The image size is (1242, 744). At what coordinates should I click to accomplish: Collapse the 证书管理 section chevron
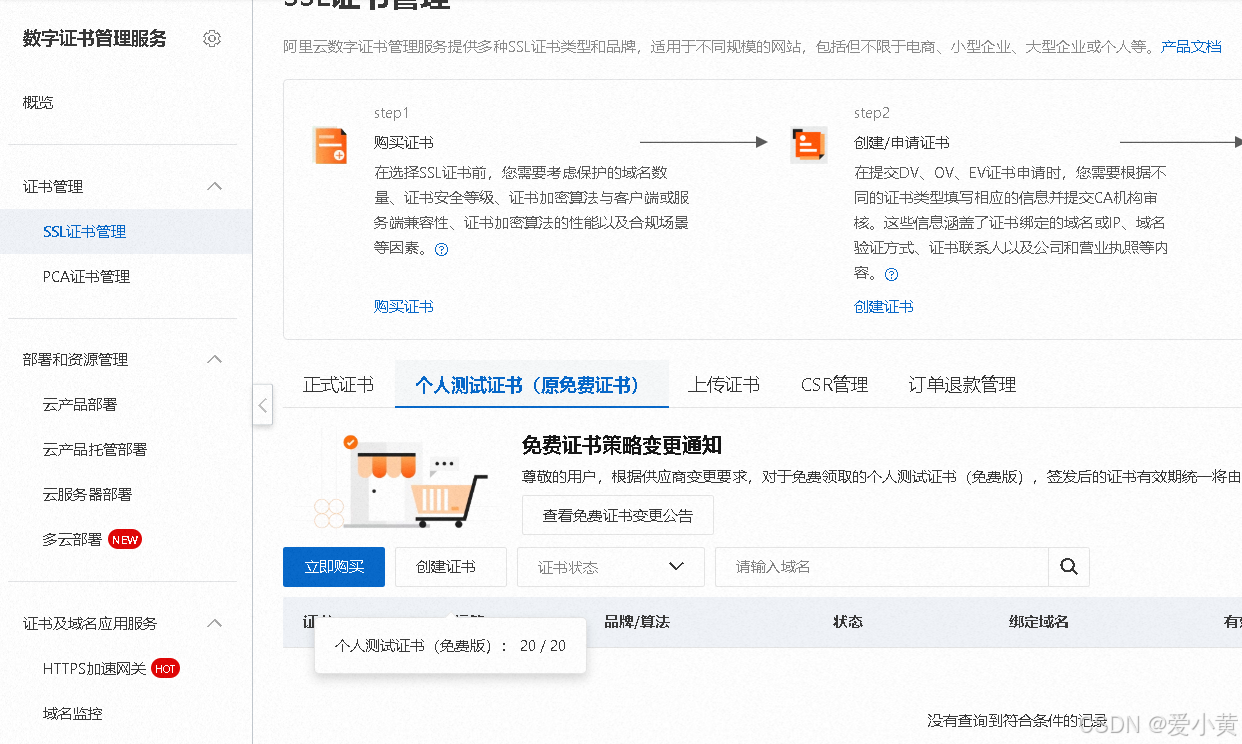click(214, 187)
